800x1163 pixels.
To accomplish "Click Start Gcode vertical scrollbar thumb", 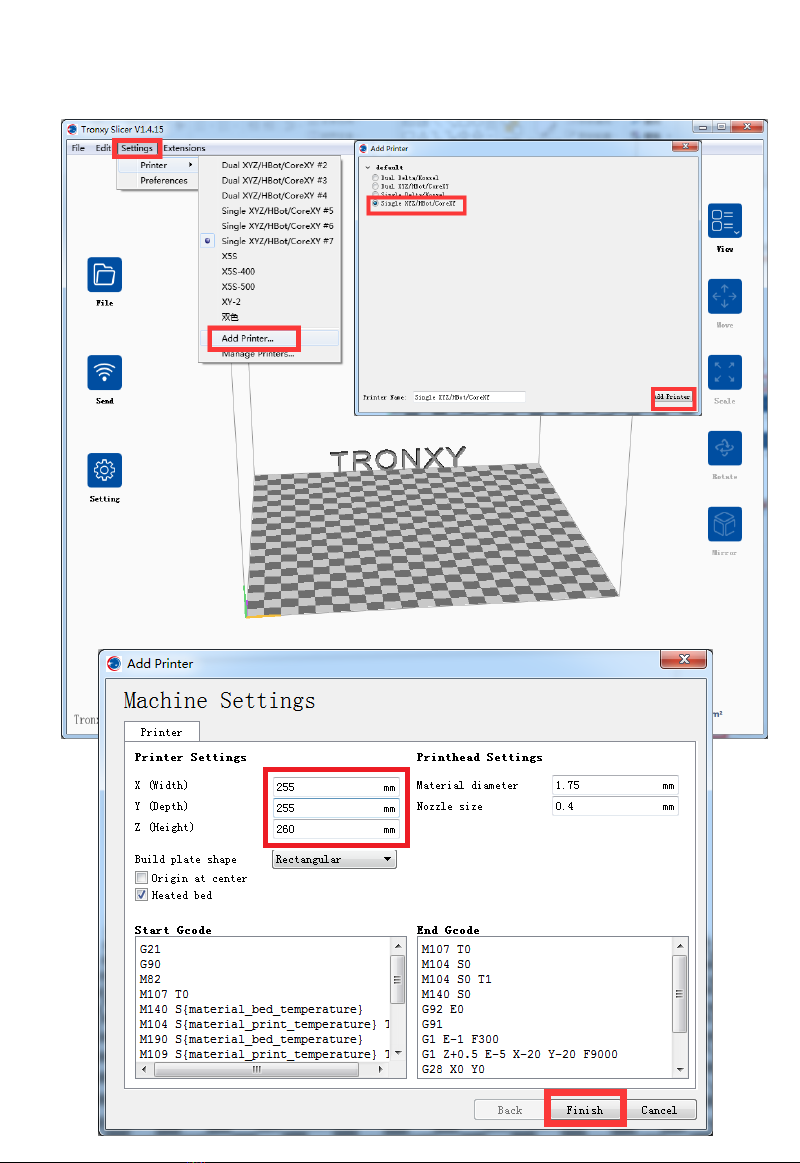I will tap(398, 979).
